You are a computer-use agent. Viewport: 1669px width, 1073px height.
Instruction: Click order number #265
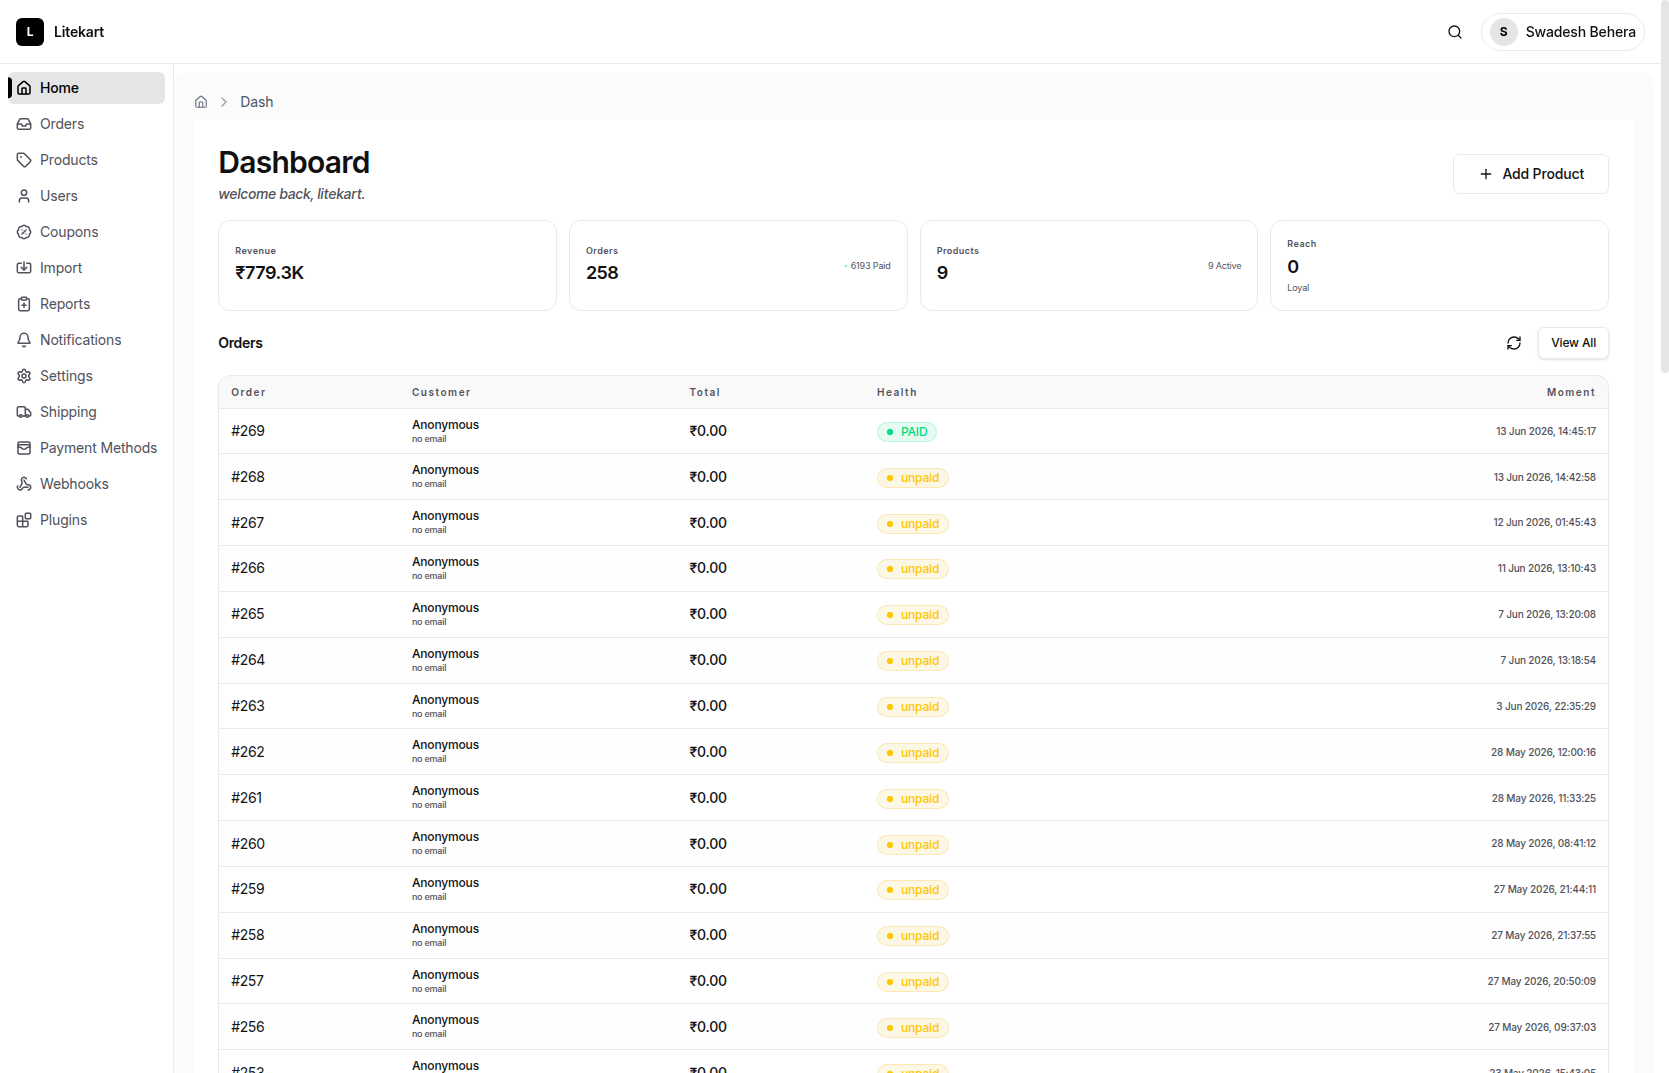(x=248, y=614)
